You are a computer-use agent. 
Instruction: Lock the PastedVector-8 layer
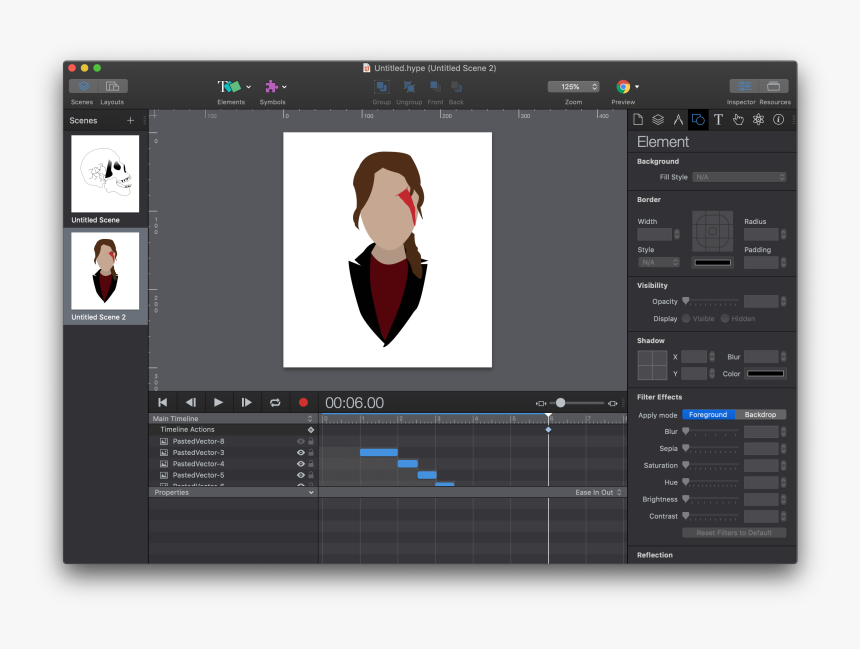[310, 441]
